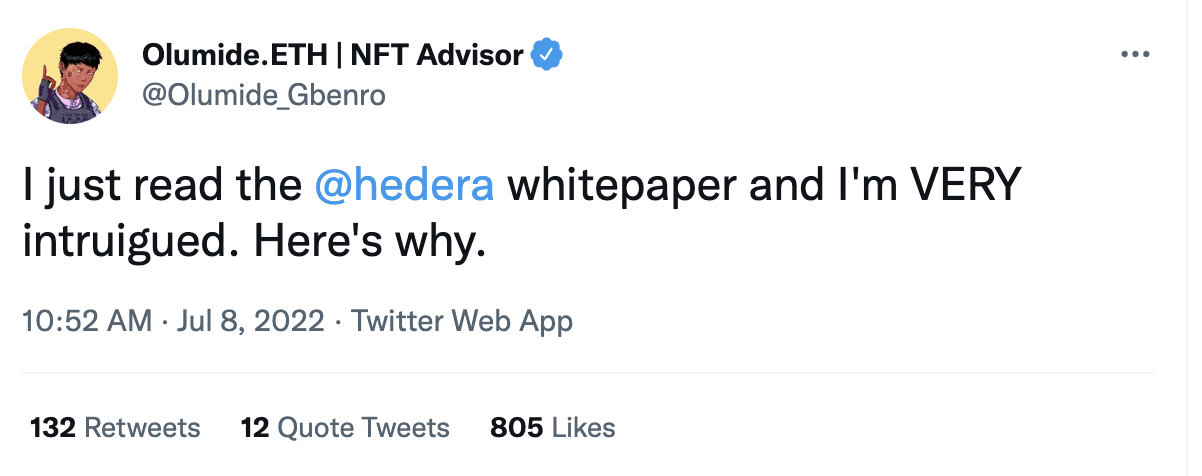Image resolution: width=1202 pixels, height=476 pixels.
Task: Click the number 12 before Quote Tweets
Action: pos(254,428)
